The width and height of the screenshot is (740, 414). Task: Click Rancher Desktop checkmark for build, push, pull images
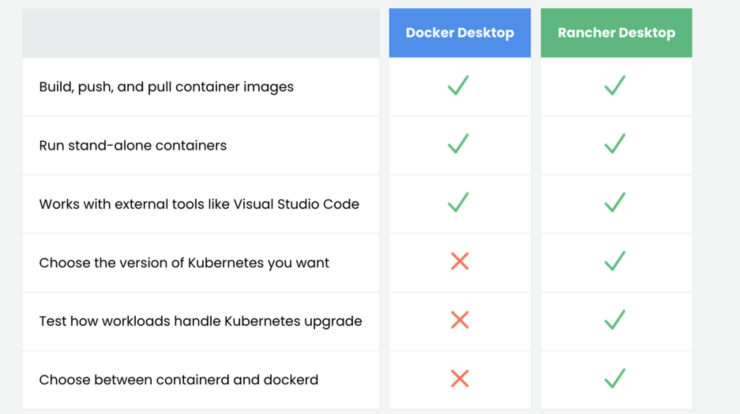(x=615, y=85)
